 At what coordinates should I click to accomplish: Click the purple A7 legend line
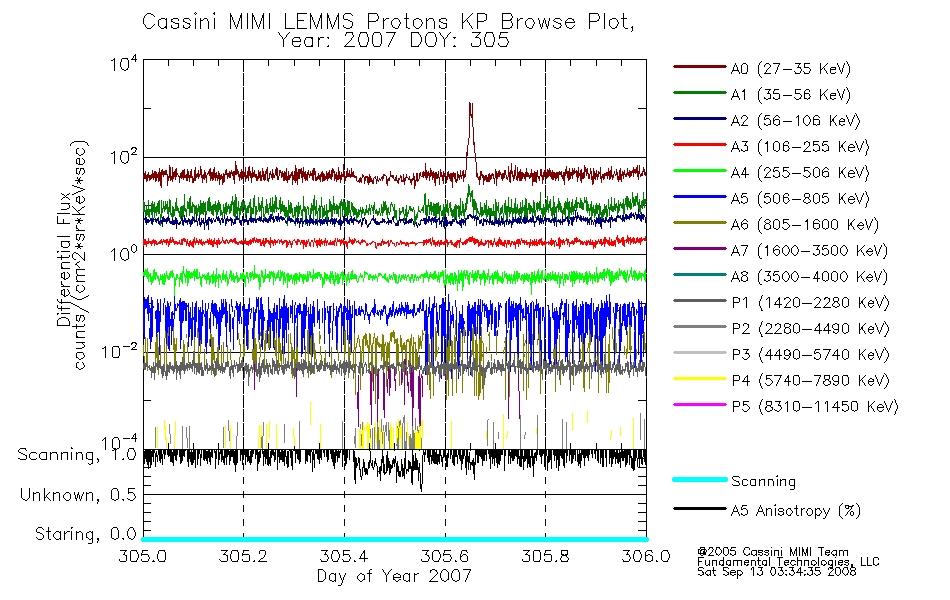click(x=699, y=248)
